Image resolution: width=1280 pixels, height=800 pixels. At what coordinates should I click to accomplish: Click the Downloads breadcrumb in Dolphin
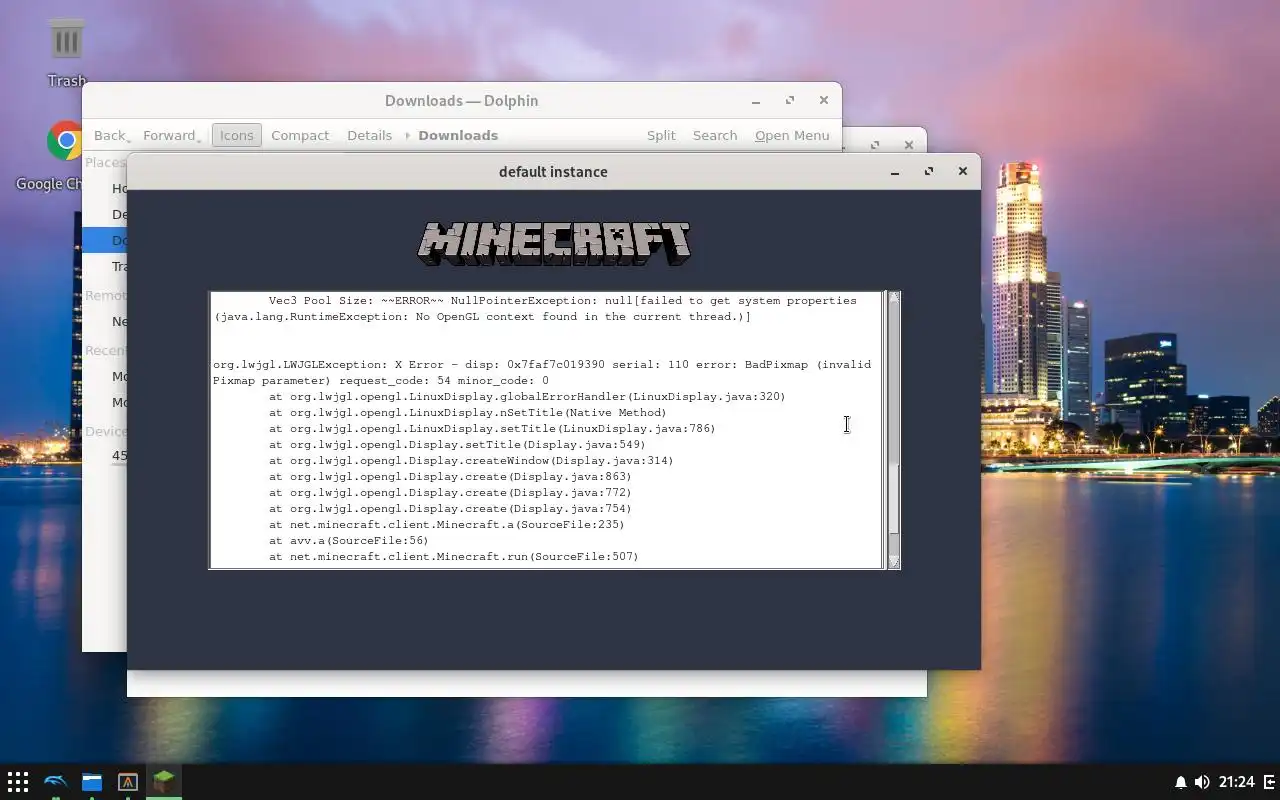click(x=458, y=135)
